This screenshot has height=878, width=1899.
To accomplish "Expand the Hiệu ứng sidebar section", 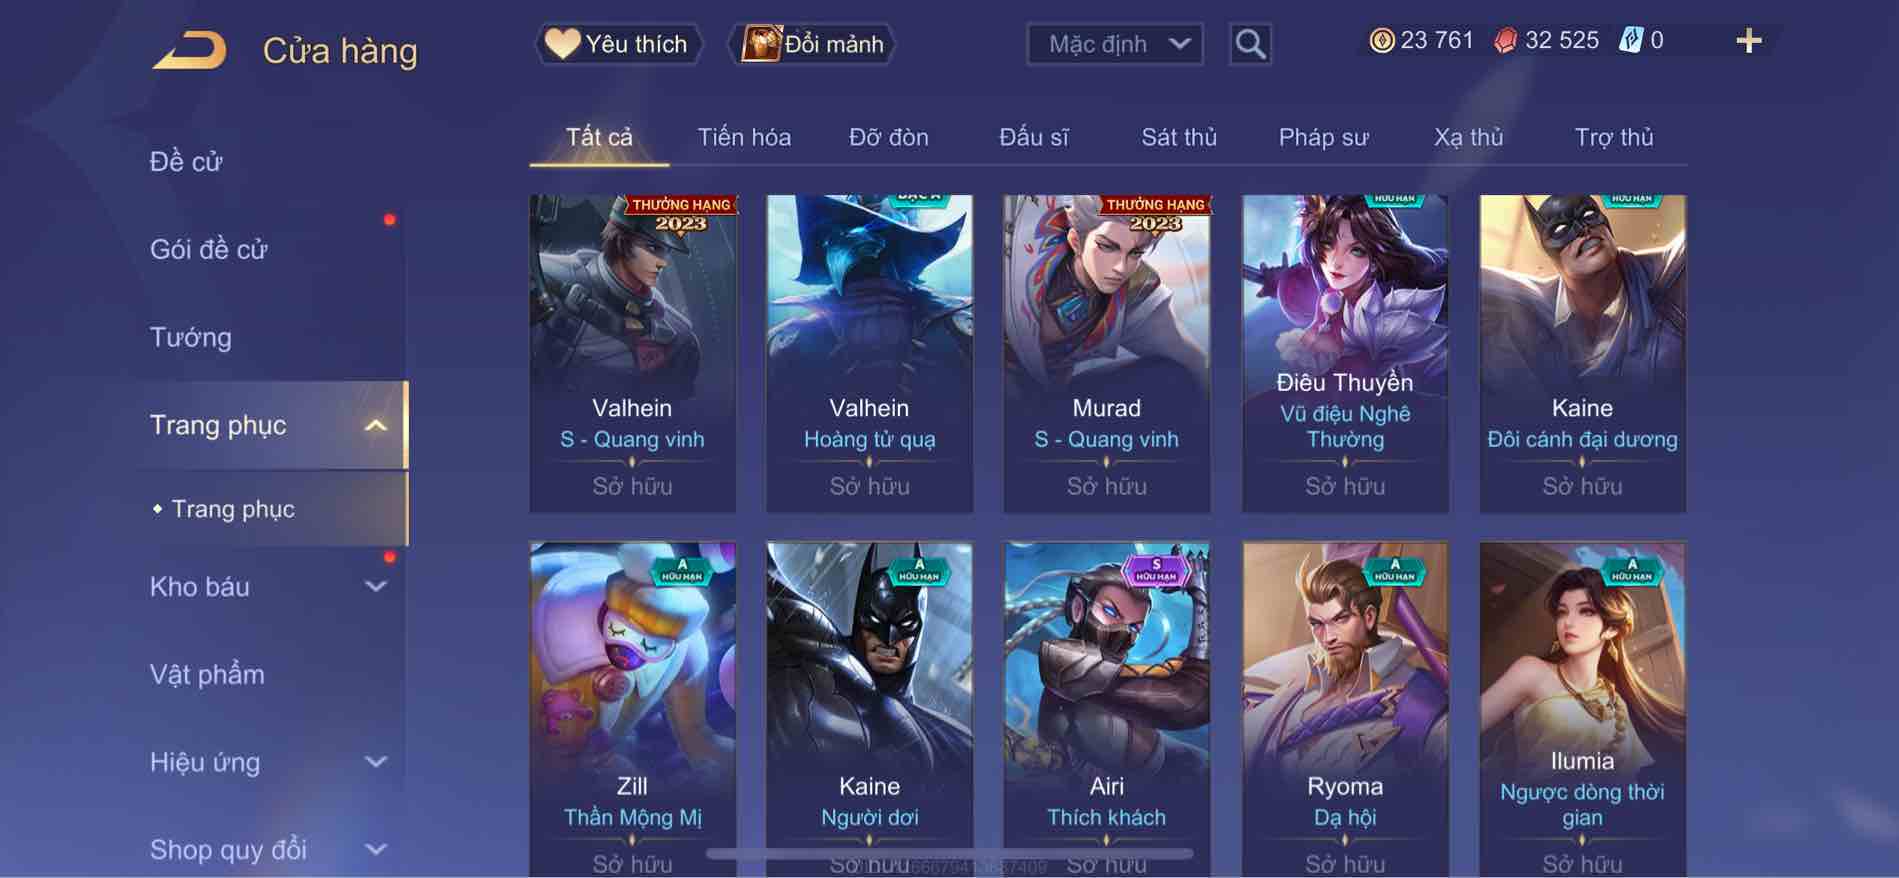I will (376, 762).
